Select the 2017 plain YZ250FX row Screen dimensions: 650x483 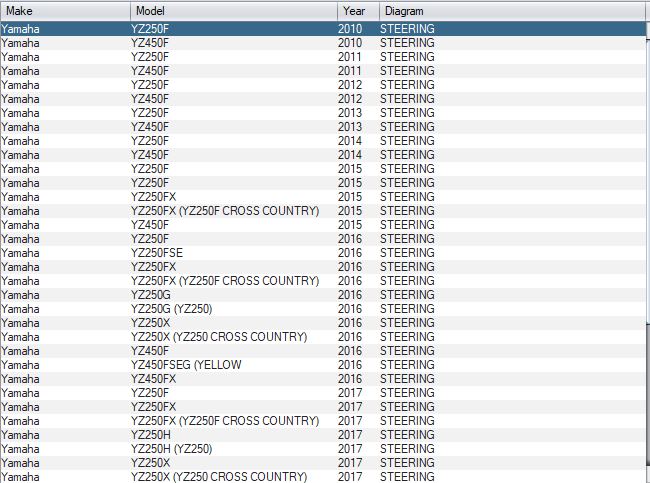[x=323, y=407]
